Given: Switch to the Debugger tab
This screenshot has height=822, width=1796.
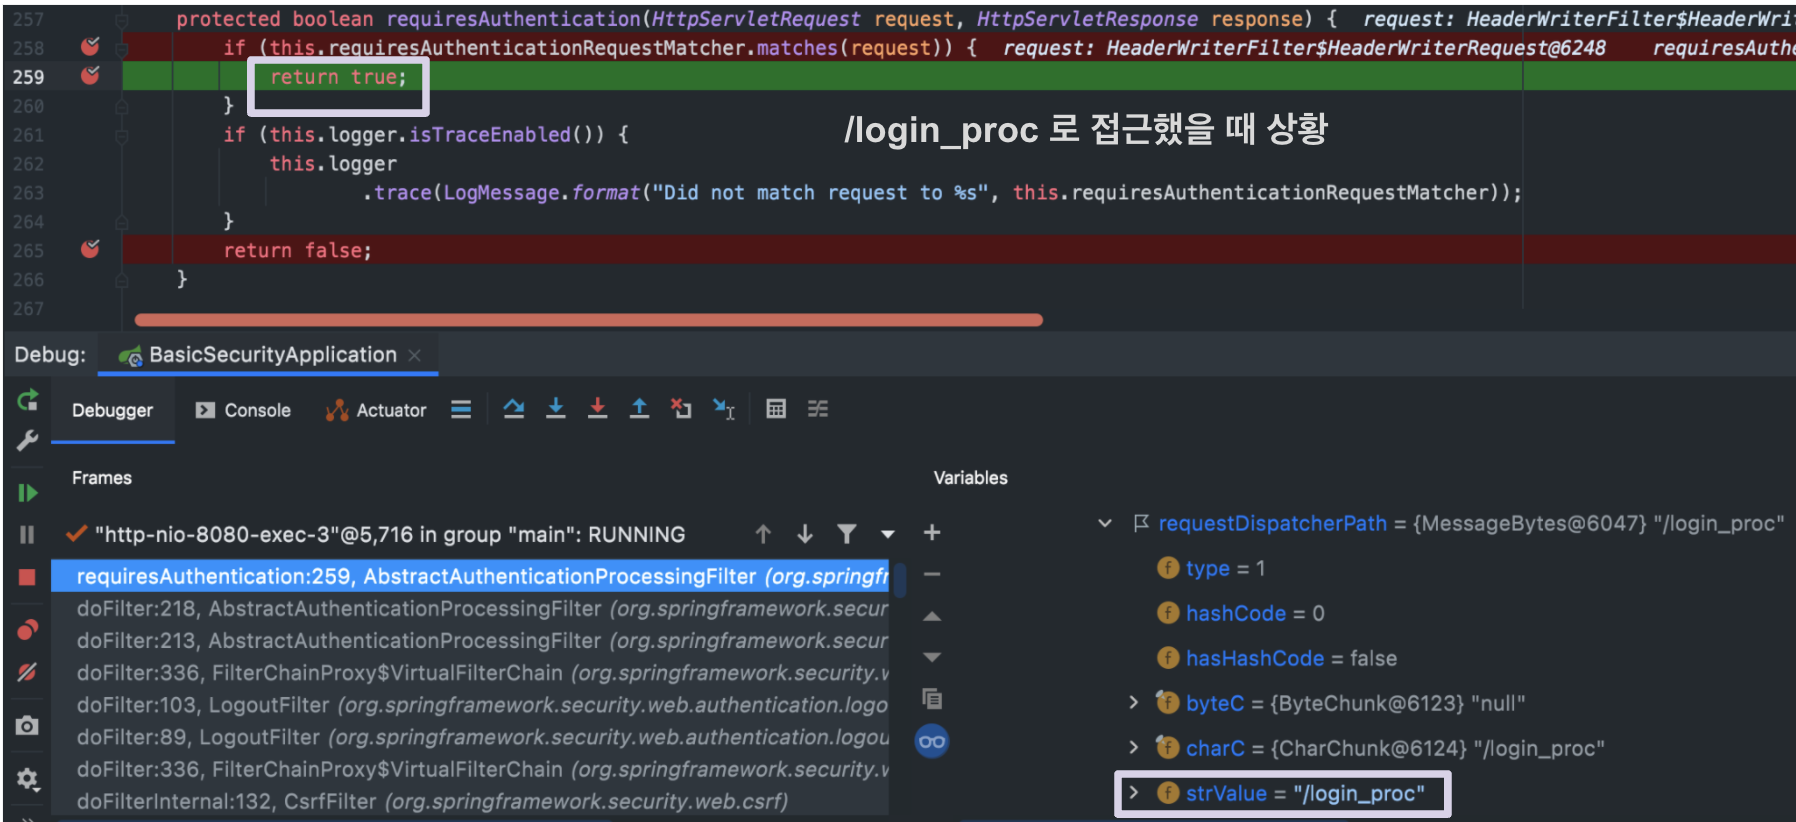Looking at the screenshot, I should [112, 410].
